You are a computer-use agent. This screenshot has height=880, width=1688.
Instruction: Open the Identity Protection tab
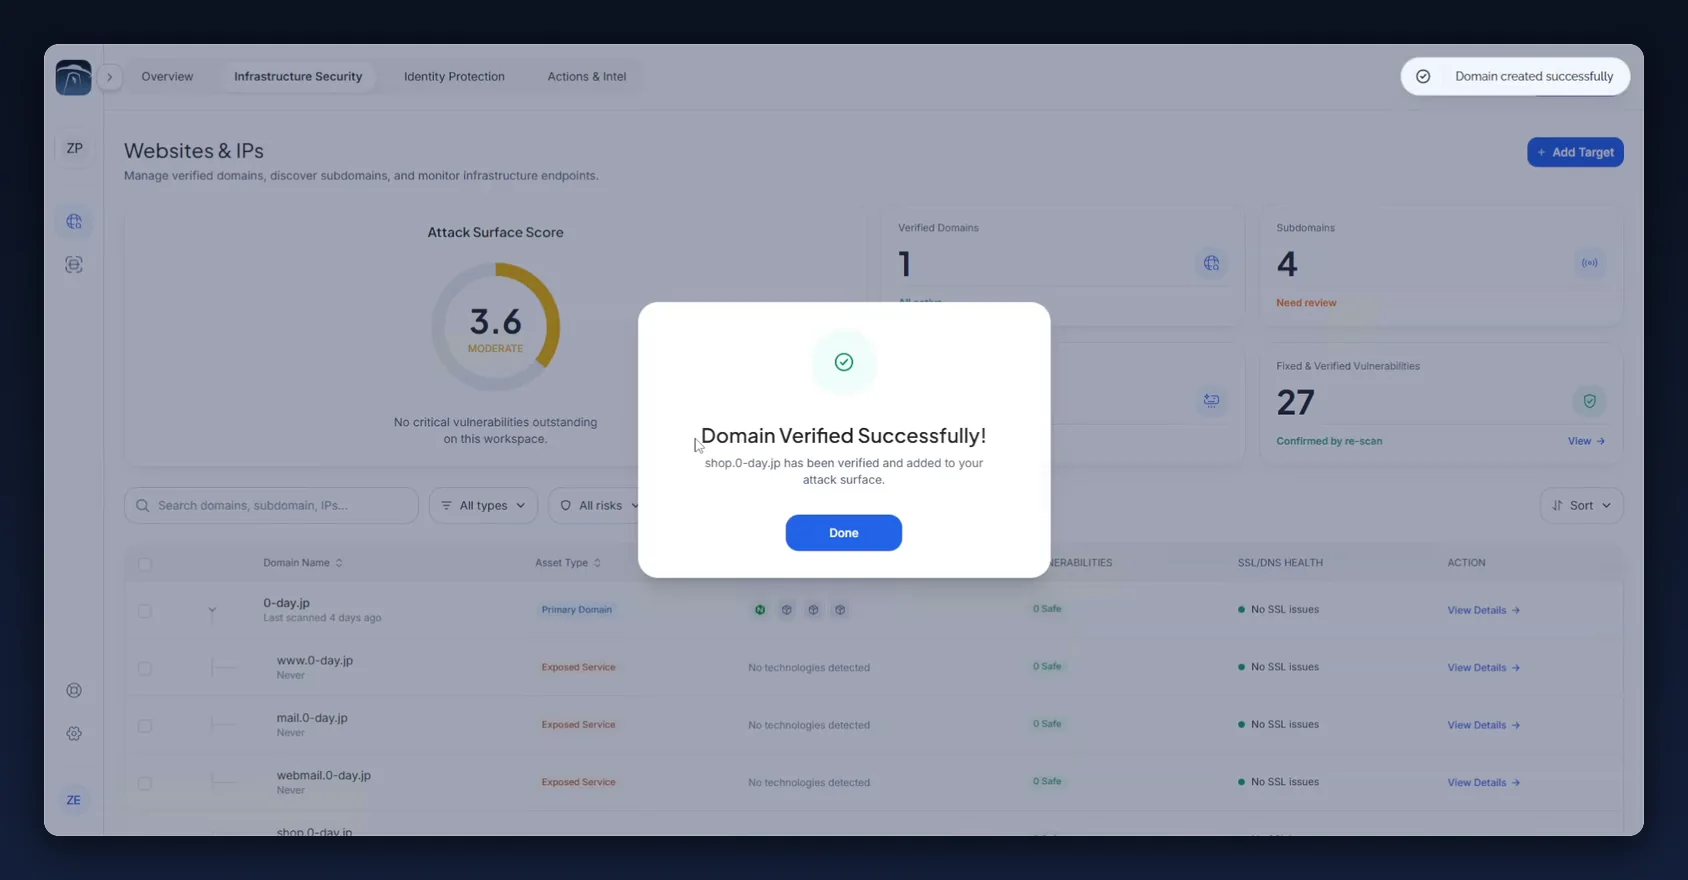[454, 76]
